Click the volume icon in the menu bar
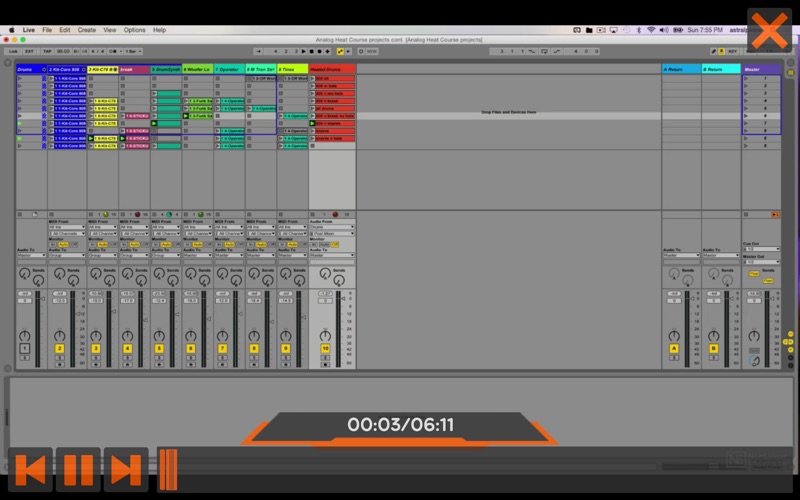The image size is (800, 500). click(664, 30)
